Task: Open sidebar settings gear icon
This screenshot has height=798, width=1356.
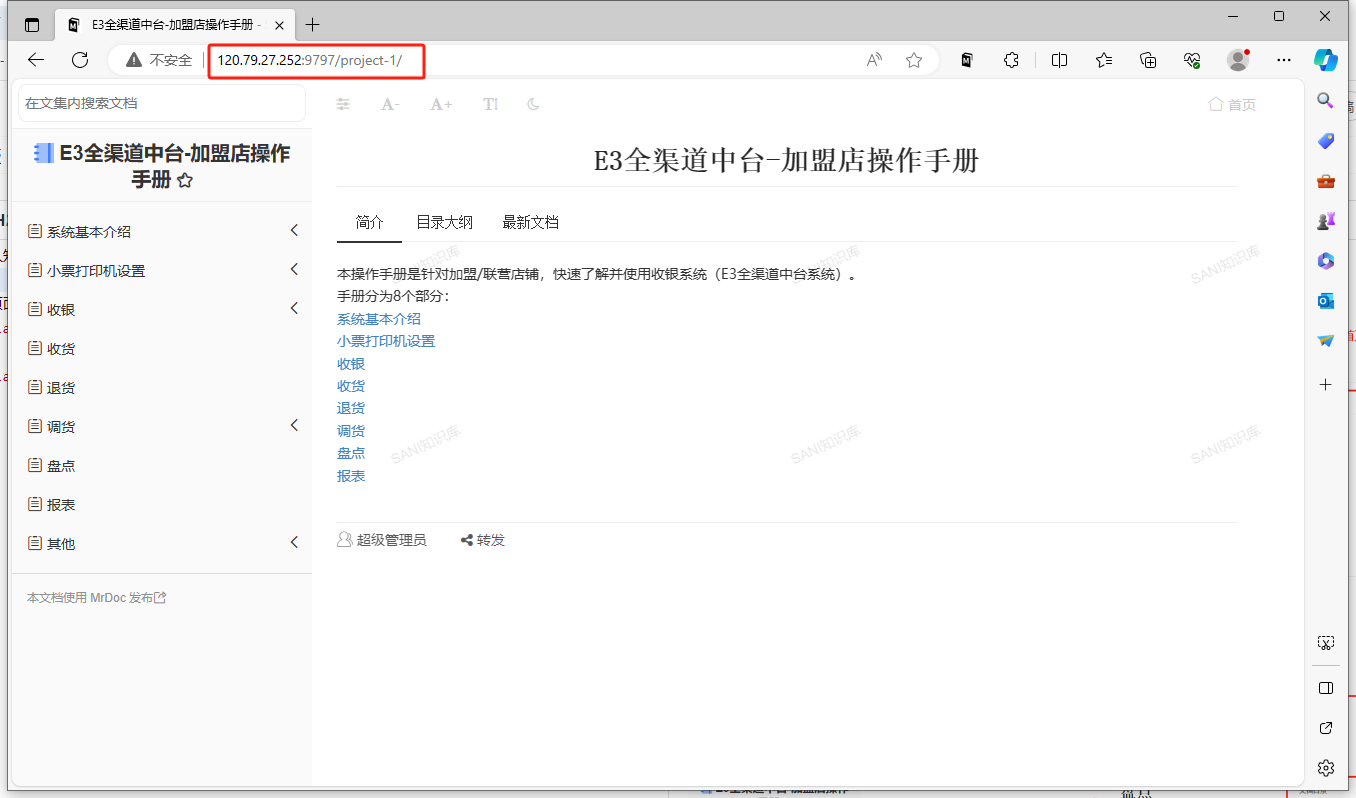Action: (x=1326, y=768)
